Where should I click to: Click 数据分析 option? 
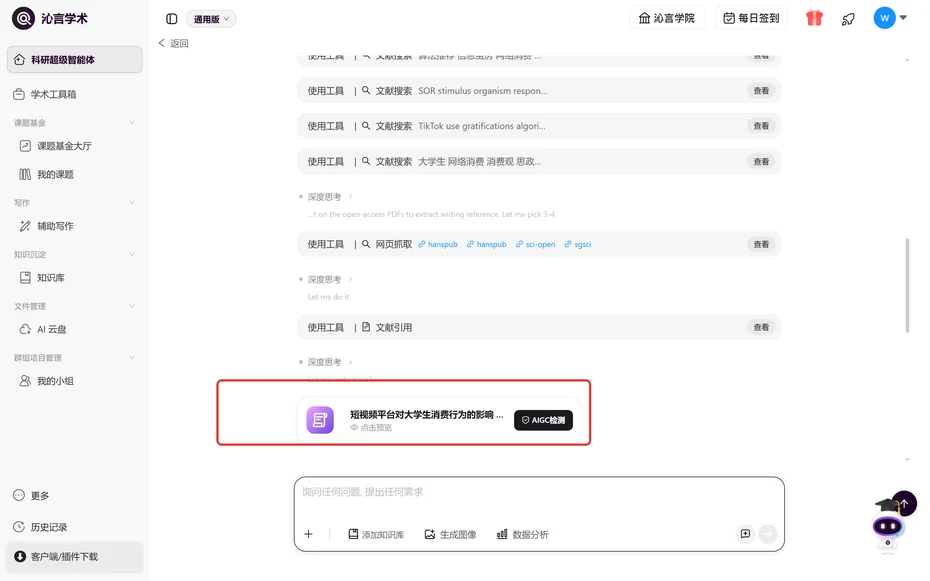[523, 534]
